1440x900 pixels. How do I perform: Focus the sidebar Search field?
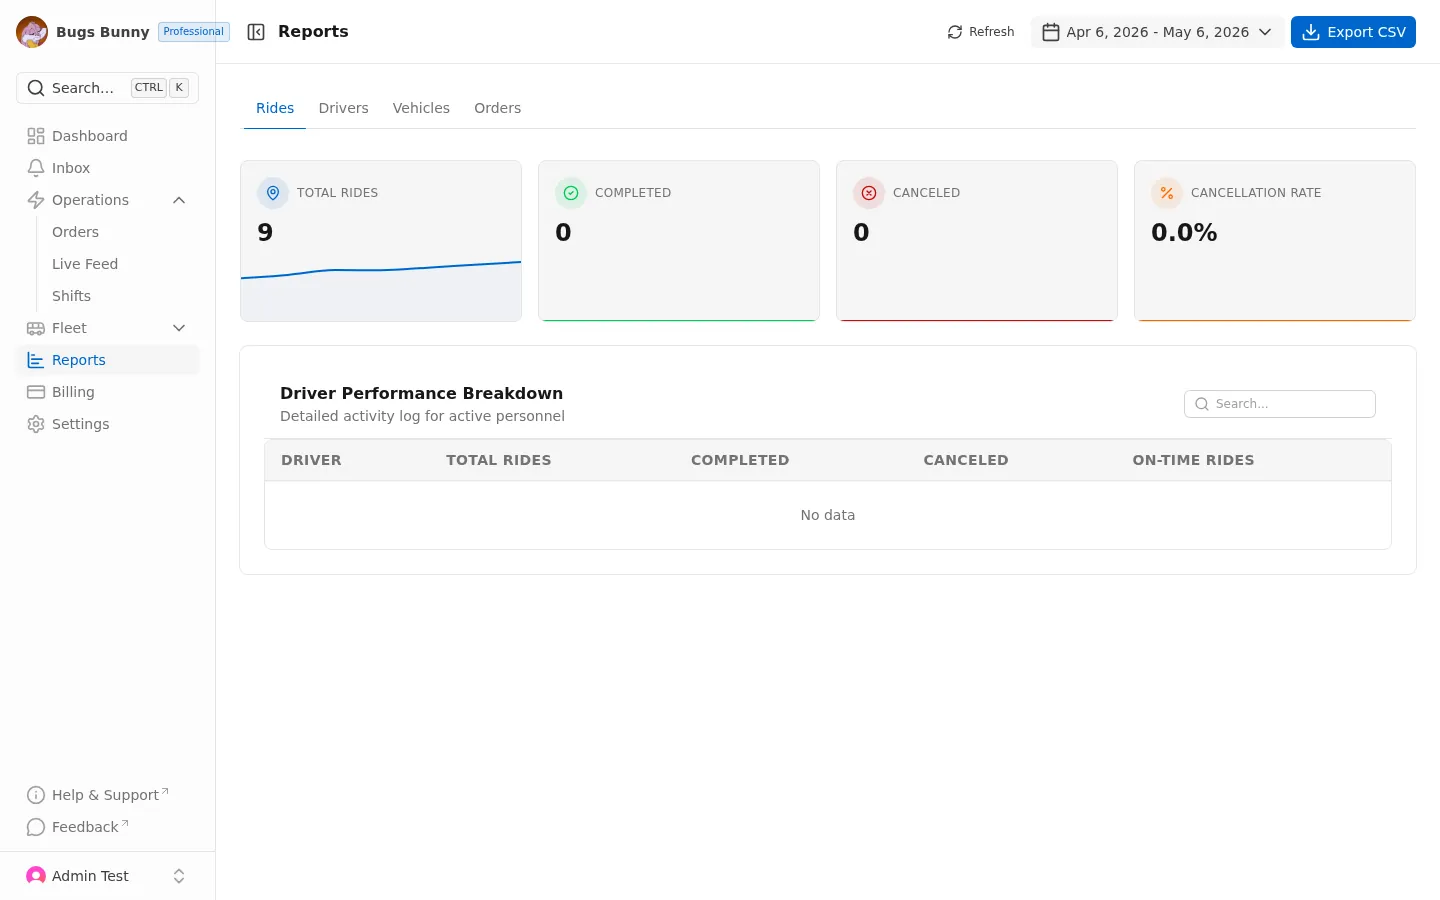pos(107,88)
